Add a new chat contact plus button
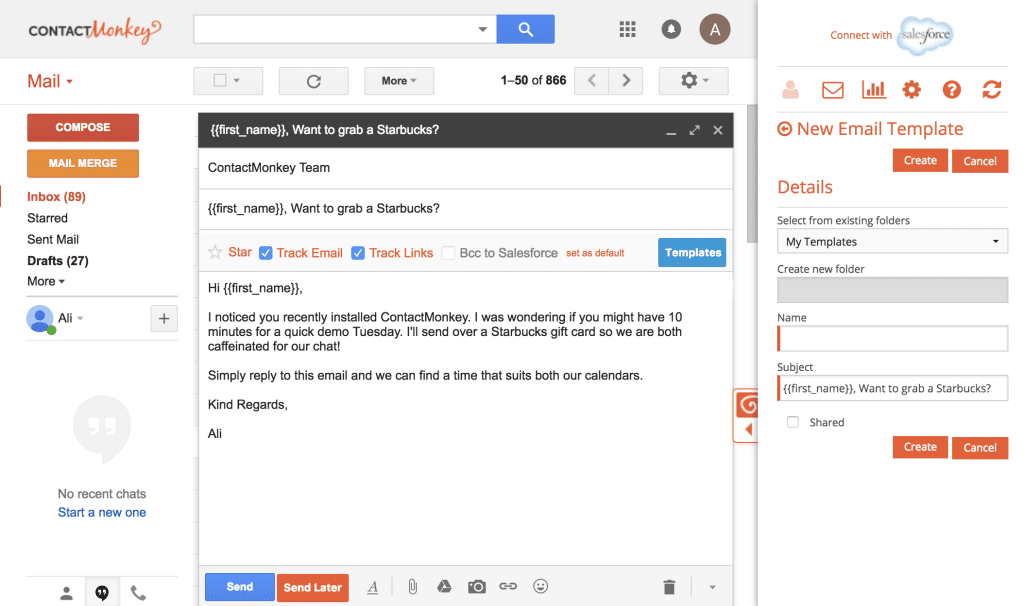Image resolution: width=1024 pixels, height=606 pixels. point(164,319)
